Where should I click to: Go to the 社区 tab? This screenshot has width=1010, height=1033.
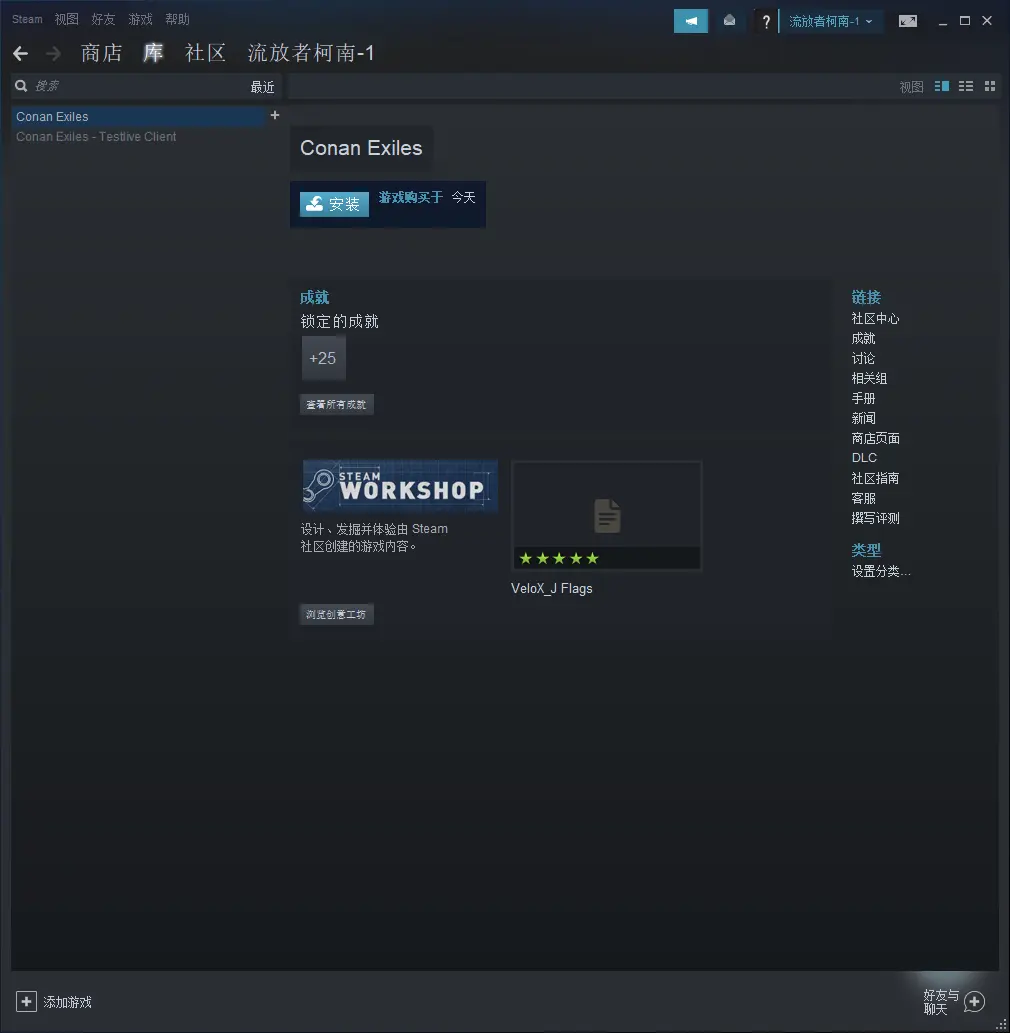(206, 53)
